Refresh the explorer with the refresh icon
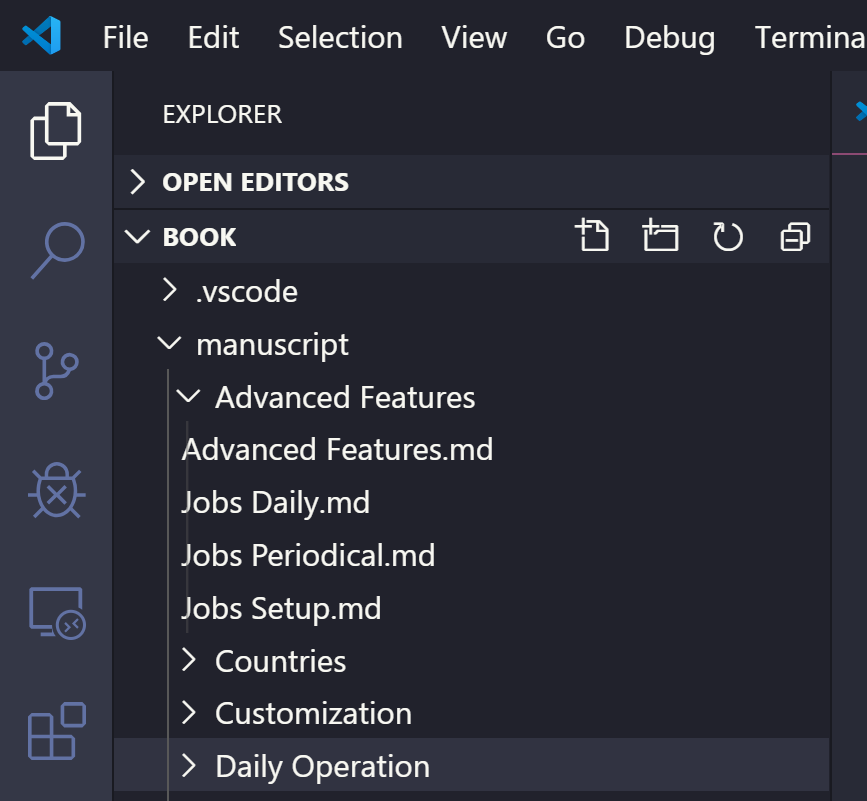The height and width of the screenshot is (801, 867). coord(728,237)
